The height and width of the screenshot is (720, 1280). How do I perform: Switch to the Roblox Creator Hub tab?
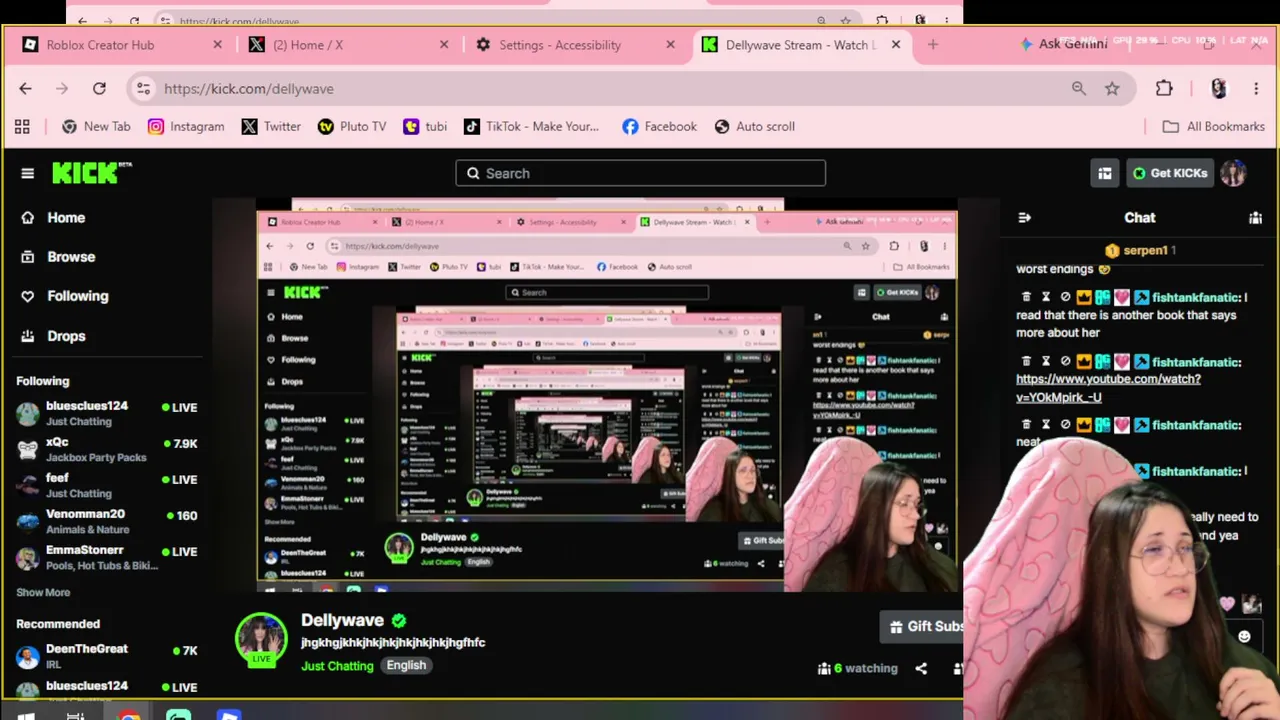[122, 45]
